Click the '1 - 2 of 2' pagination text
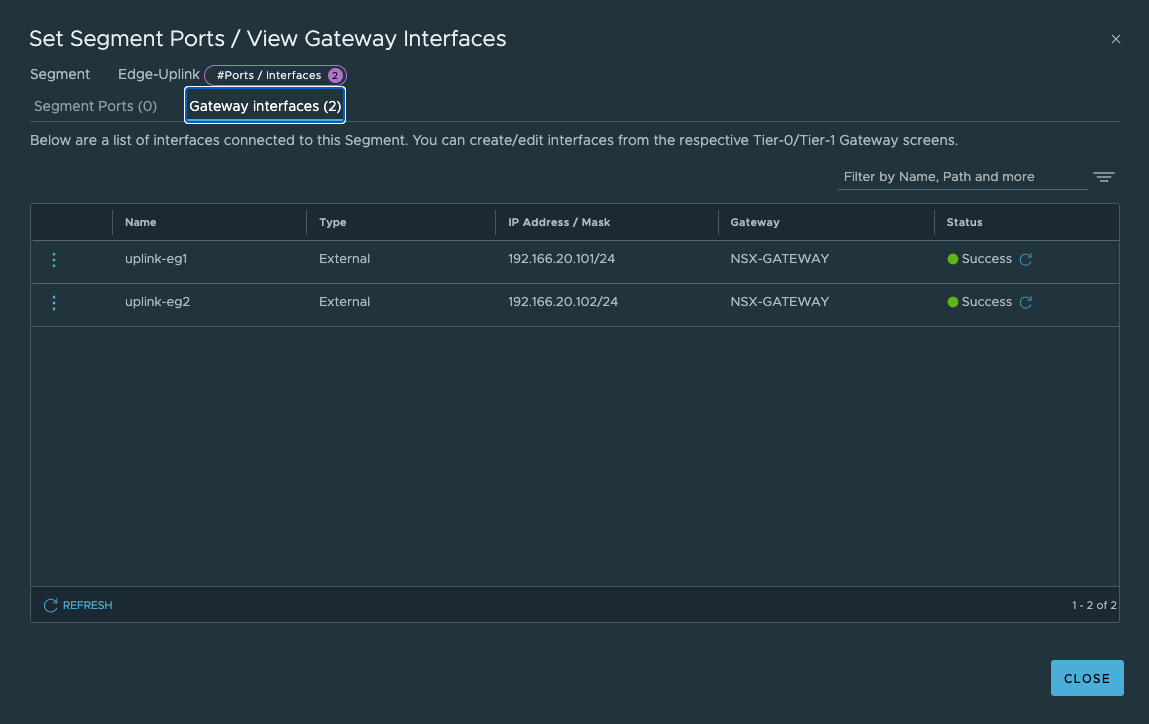 tap(1094, 605)
